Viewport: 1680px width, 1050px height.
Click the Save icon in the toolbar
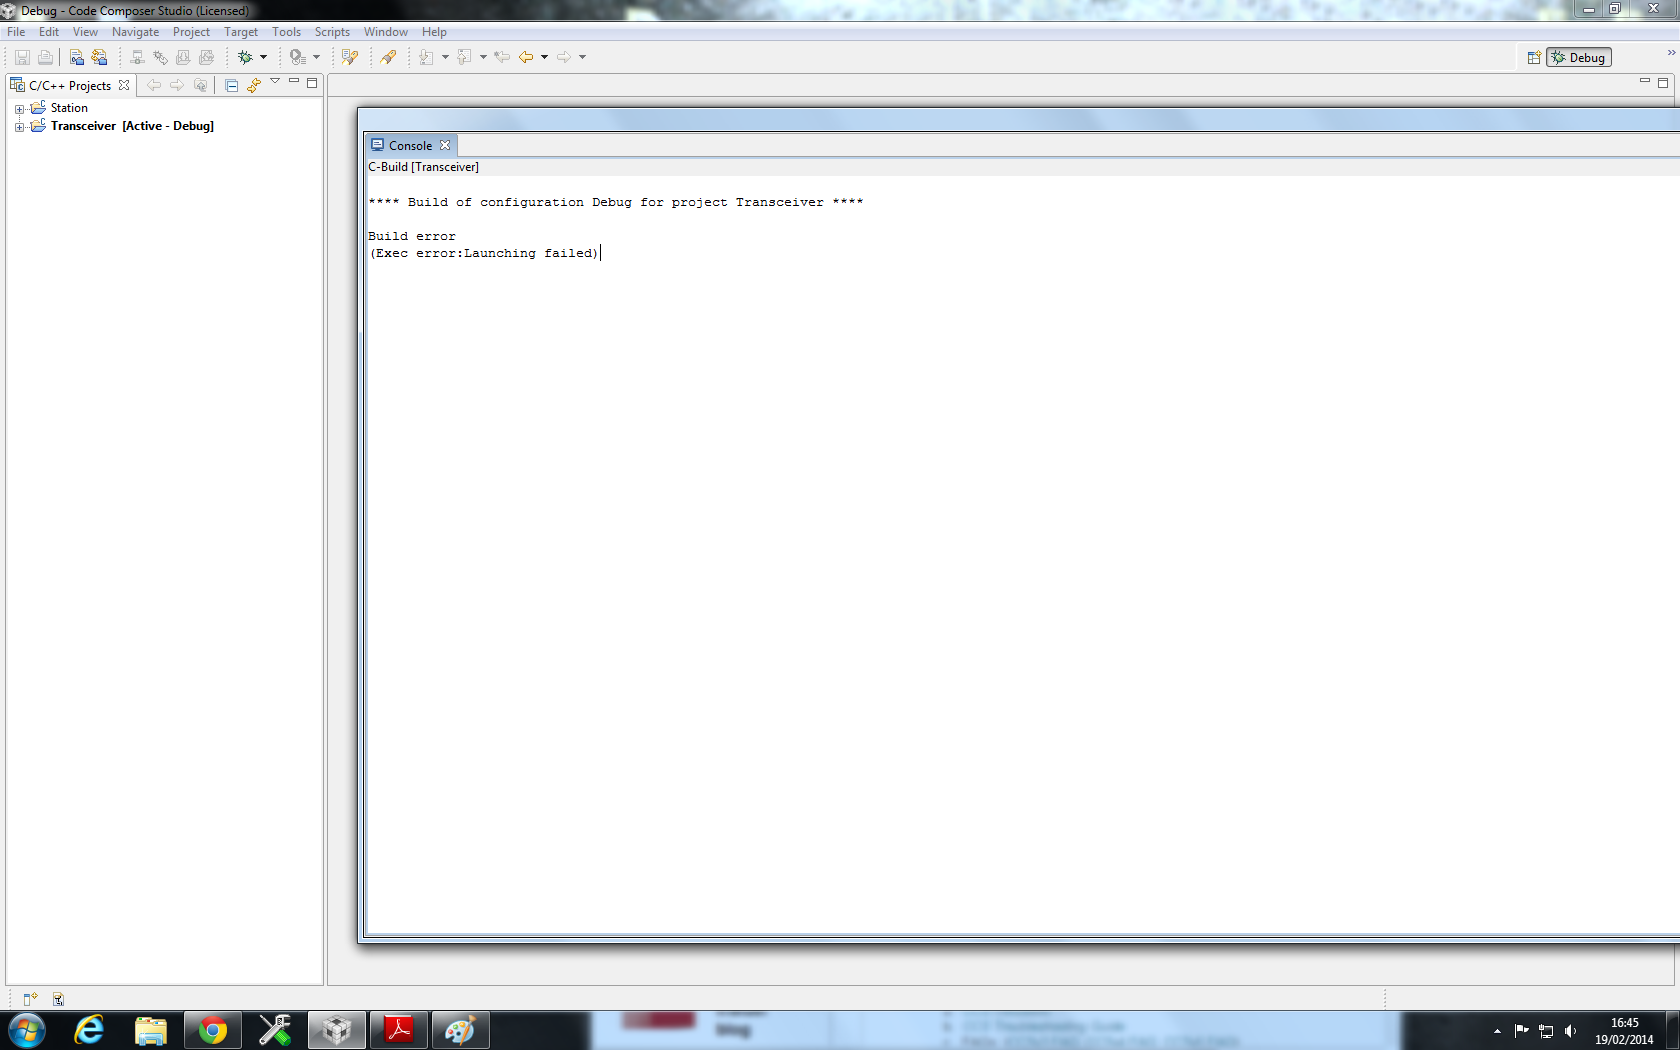(x=22, y=57)
